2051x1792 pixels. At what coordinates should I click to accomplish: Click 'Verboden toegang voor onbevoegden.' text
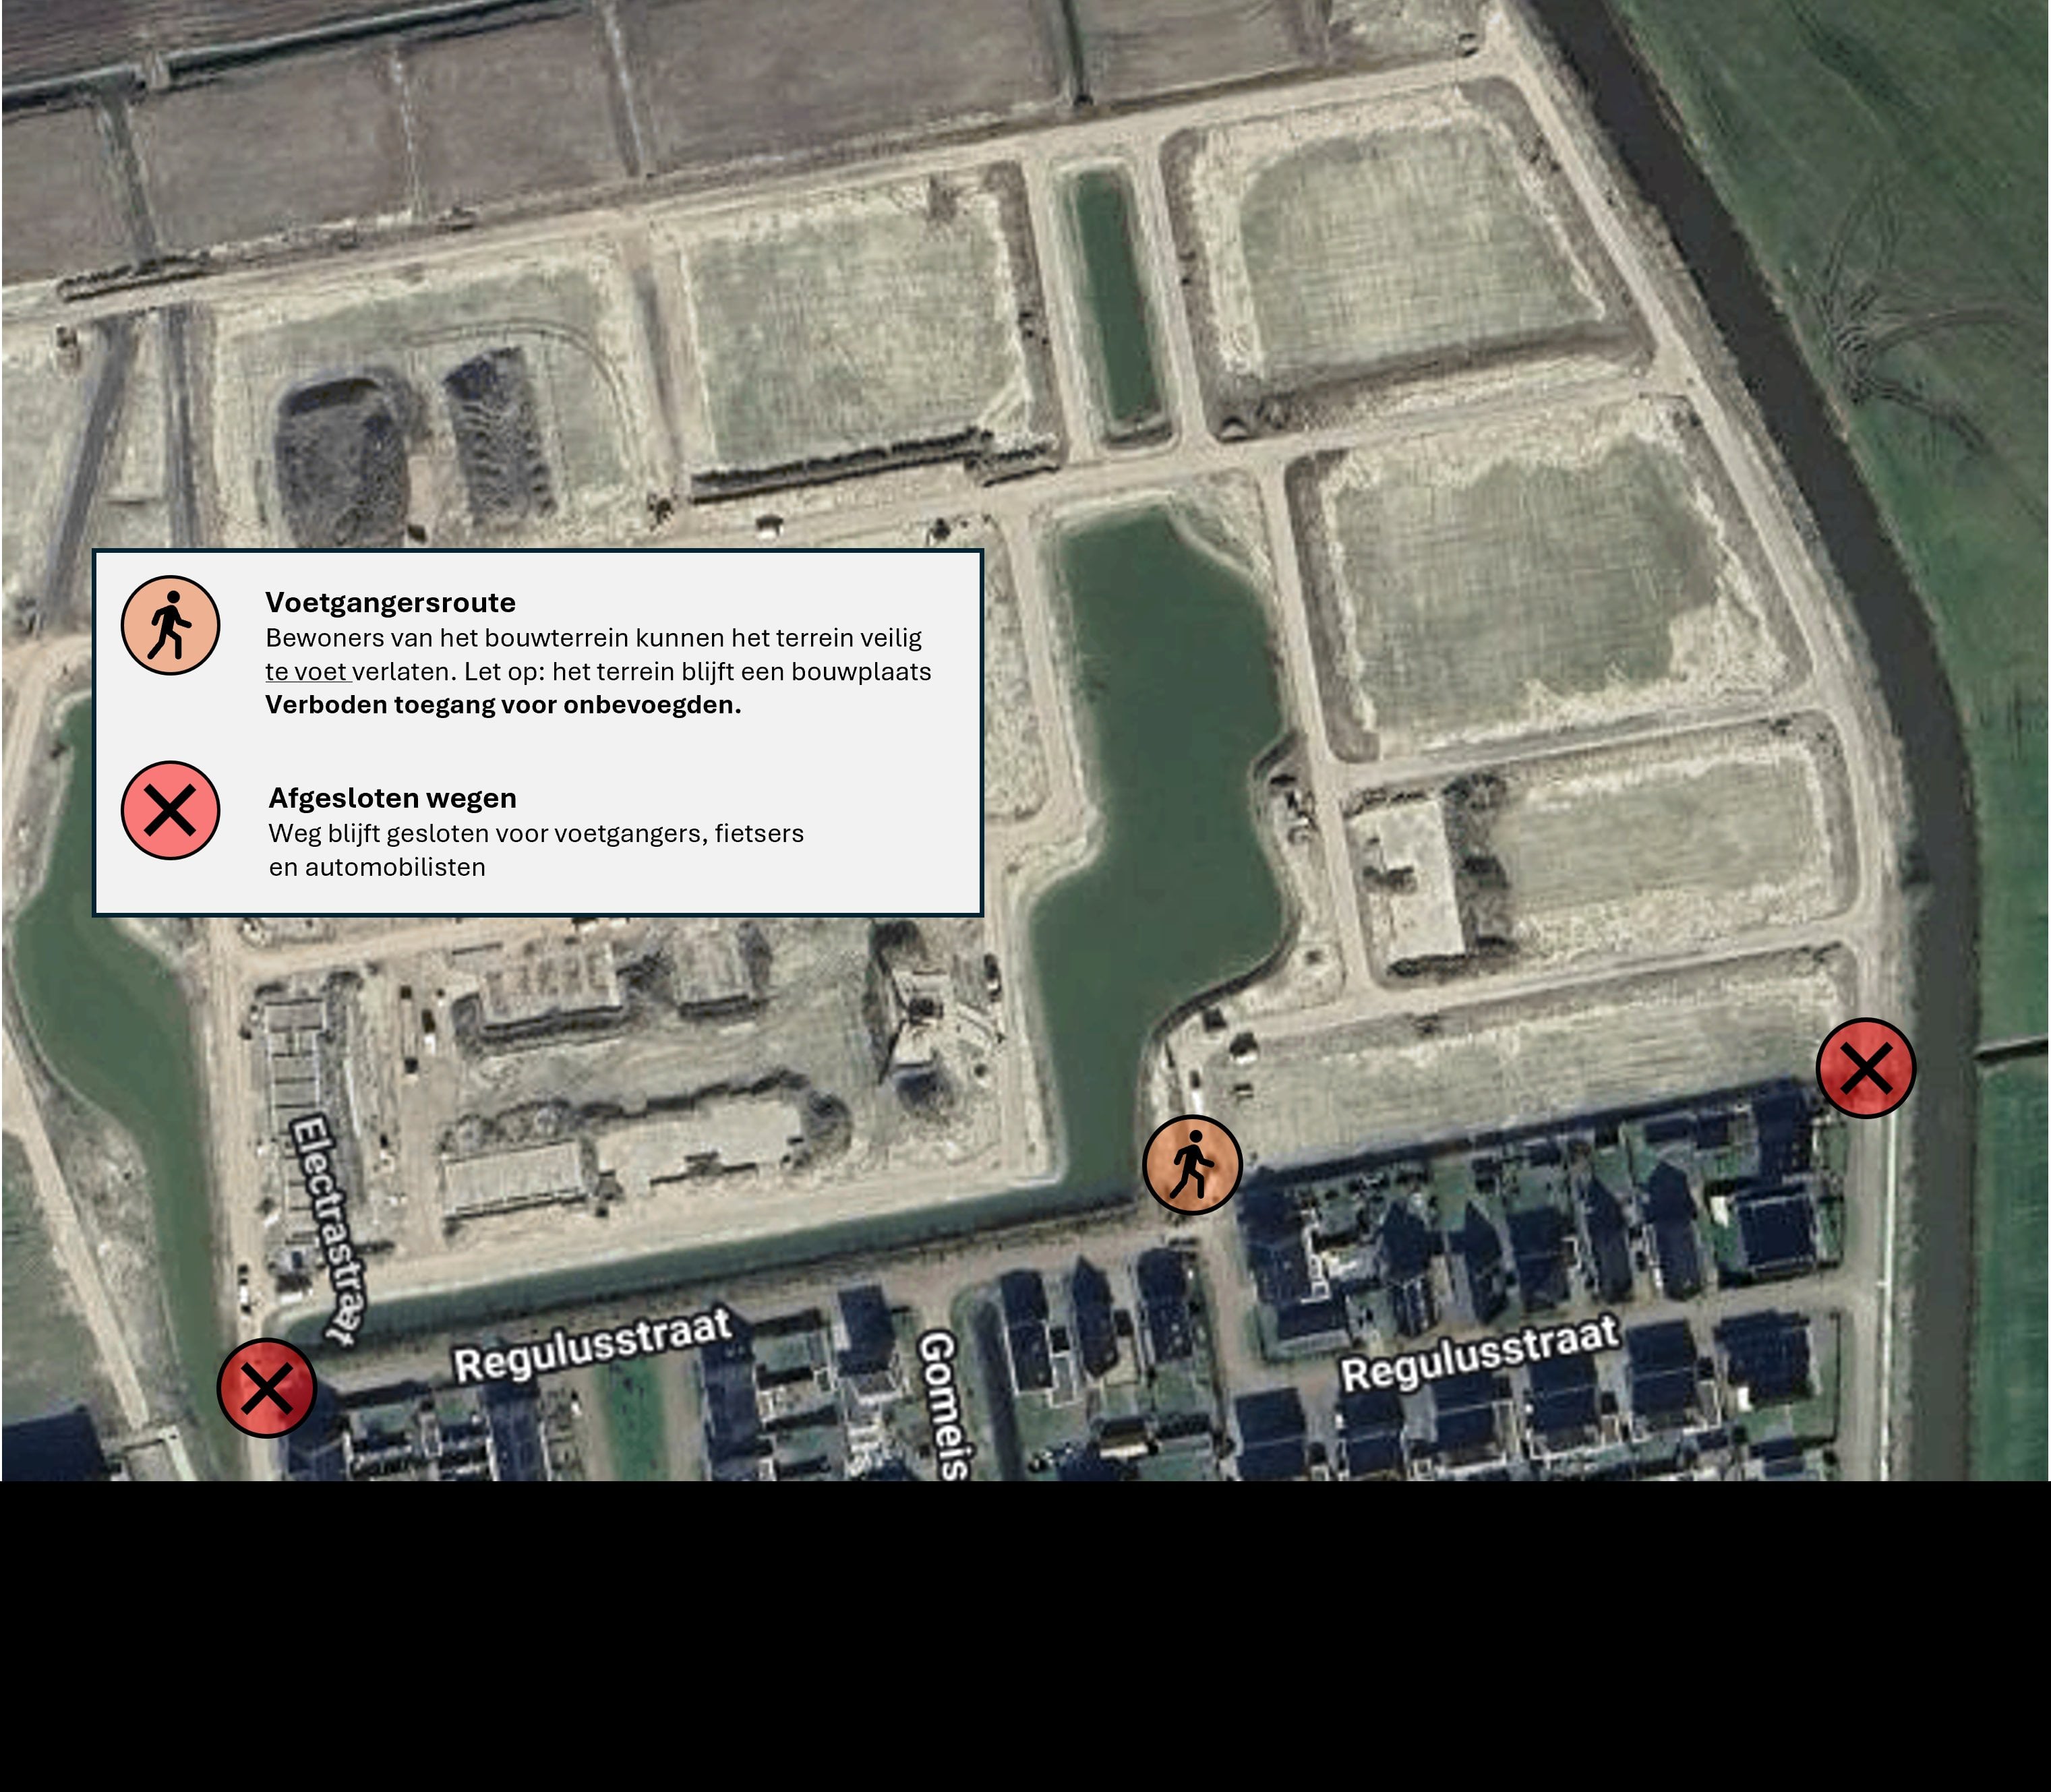(503, 705)
